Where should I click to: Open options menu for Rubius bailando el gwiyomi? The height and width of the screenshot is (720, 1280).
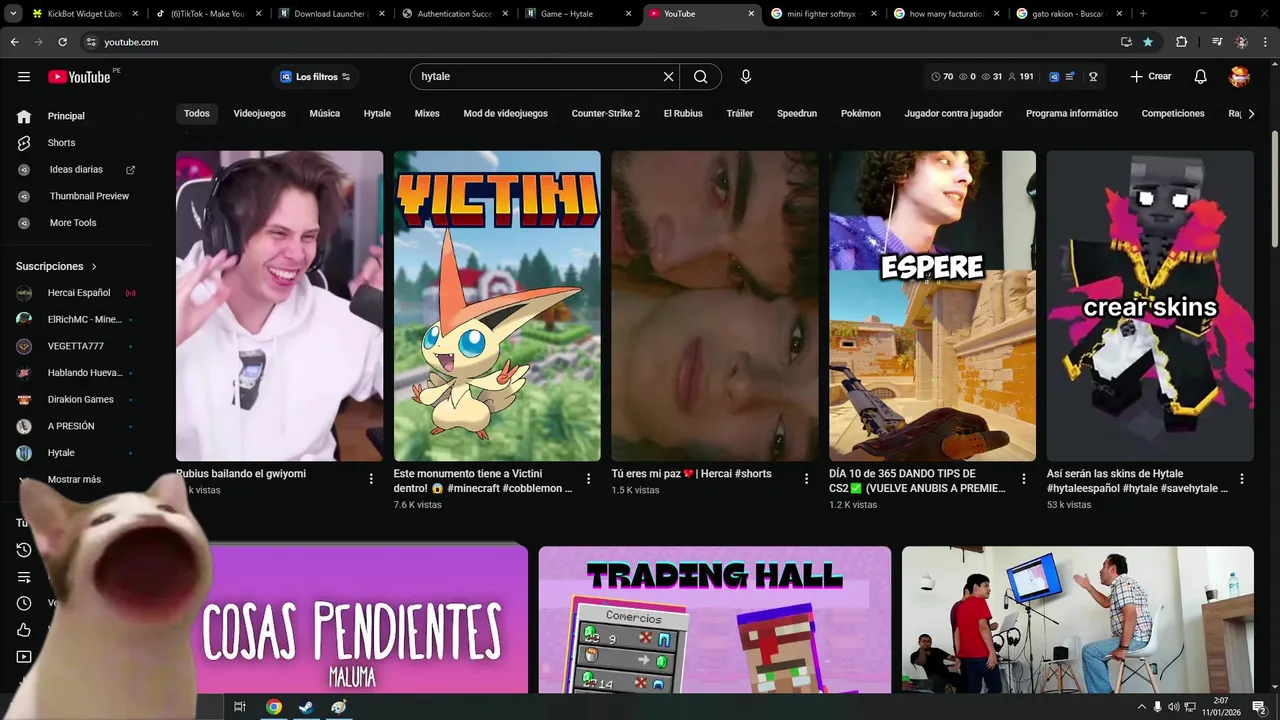point(371,479)
